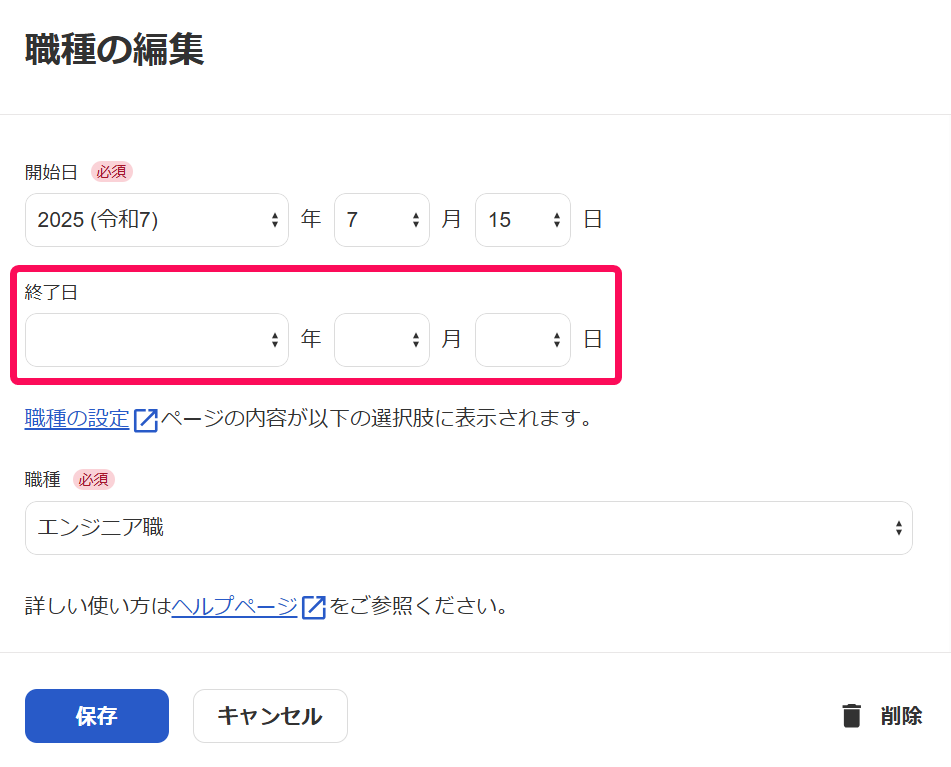Open the 職種 dropdown showing エンジニア職
The height and width of the screenshot is (767, 951).
[x=468, y=528]
